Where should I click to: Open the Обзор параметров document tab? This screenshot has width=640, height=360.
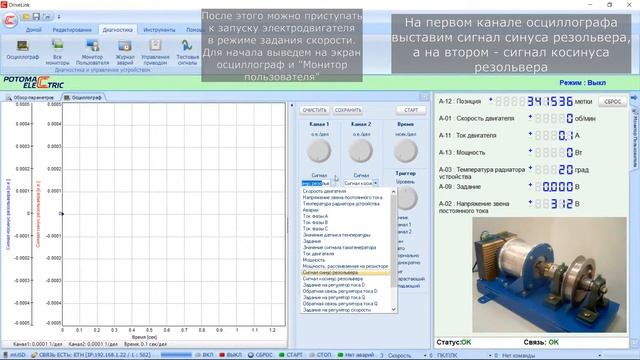(30, 98)
